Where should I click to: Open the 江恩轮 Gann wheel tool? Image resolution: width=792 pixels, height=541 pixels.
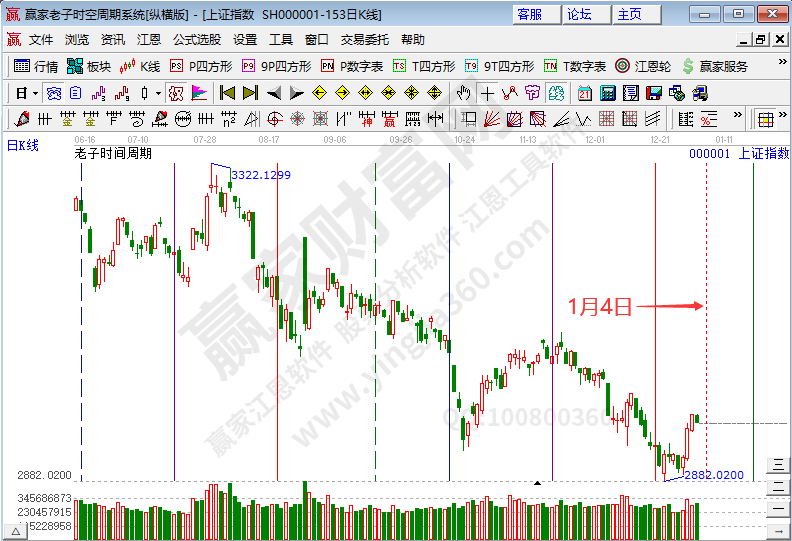[x=643, y=66]
